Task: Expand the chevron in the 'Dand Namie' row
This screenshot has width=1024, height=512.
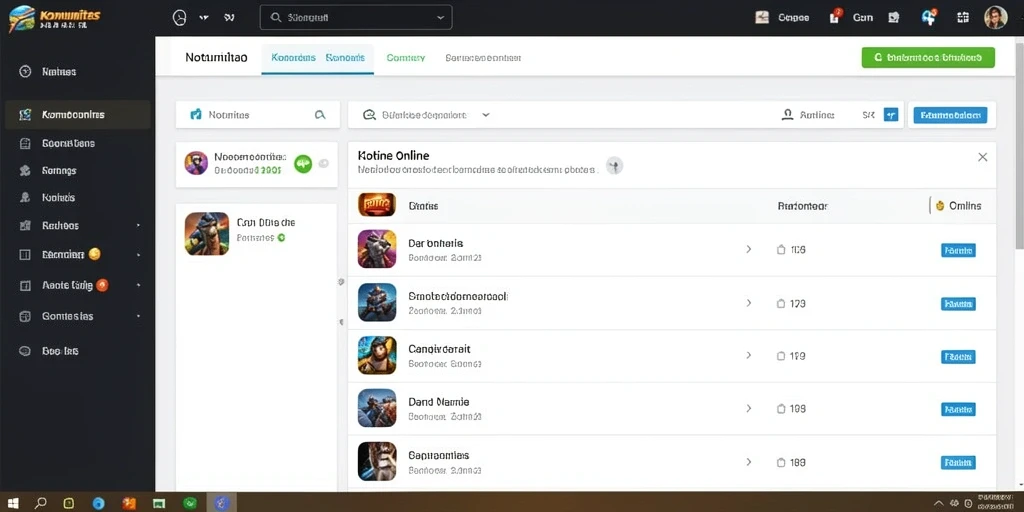Action: pos(748,409)
